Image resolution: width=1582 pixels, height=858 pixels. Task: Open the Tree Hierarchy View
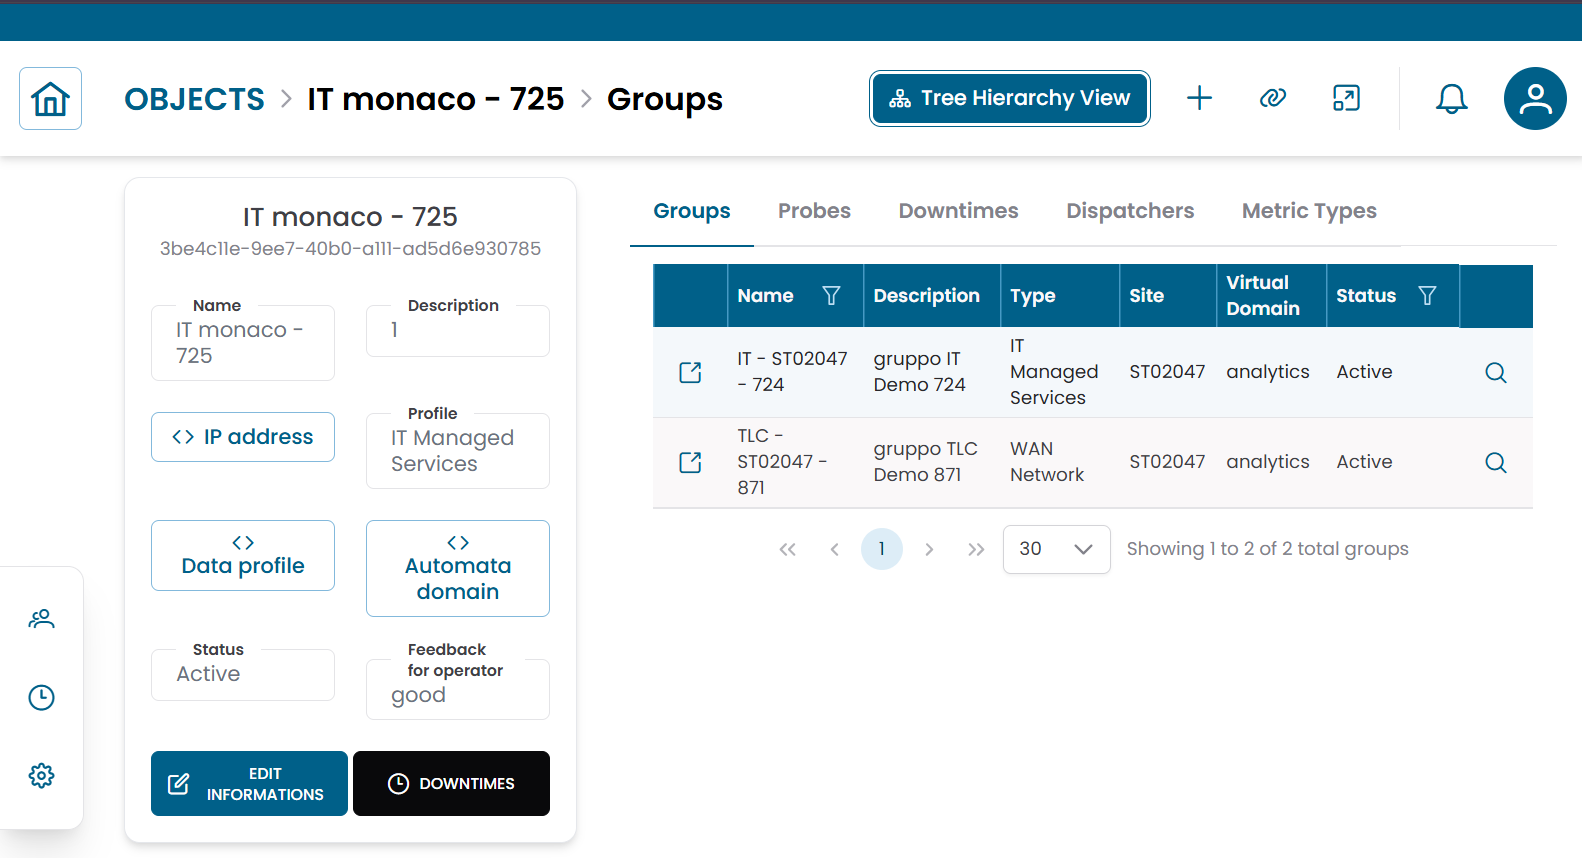1010,98
